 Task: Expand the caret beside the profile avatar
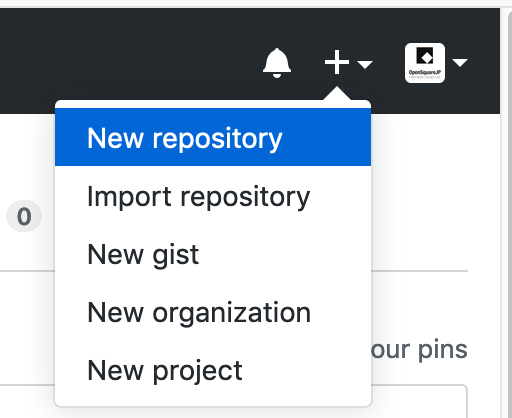click(460, 62)
